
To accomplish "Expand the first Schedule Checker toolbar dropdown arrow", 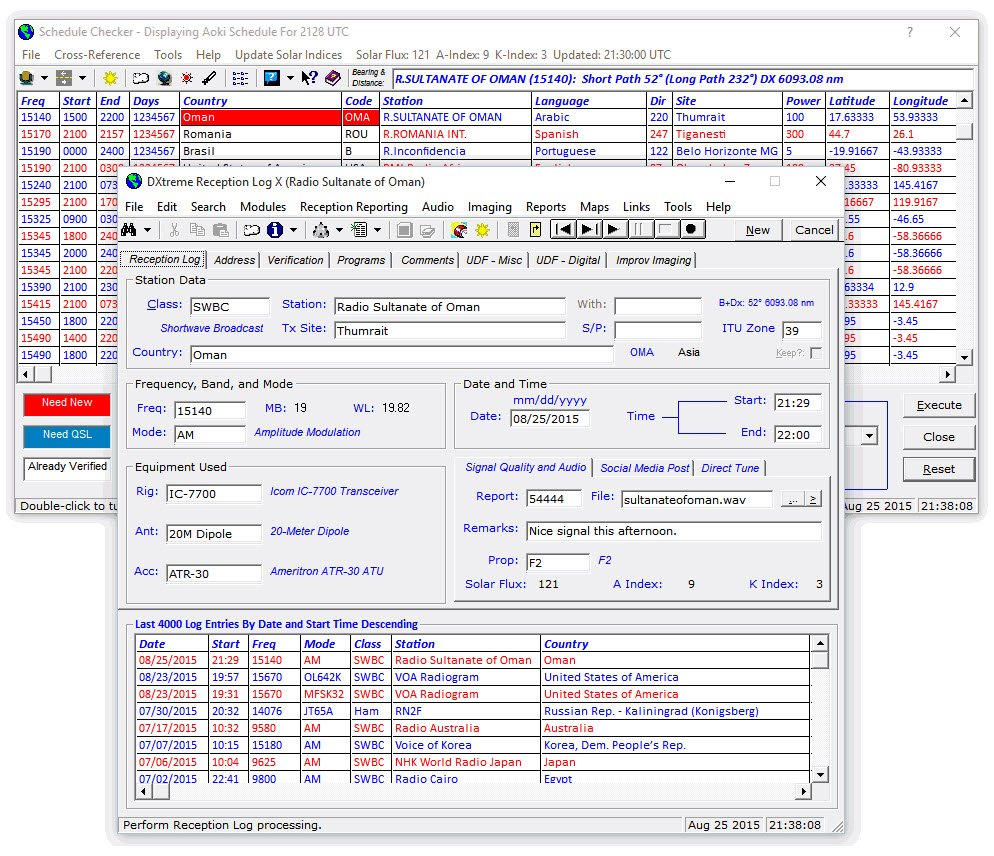I will coord(44,78).
